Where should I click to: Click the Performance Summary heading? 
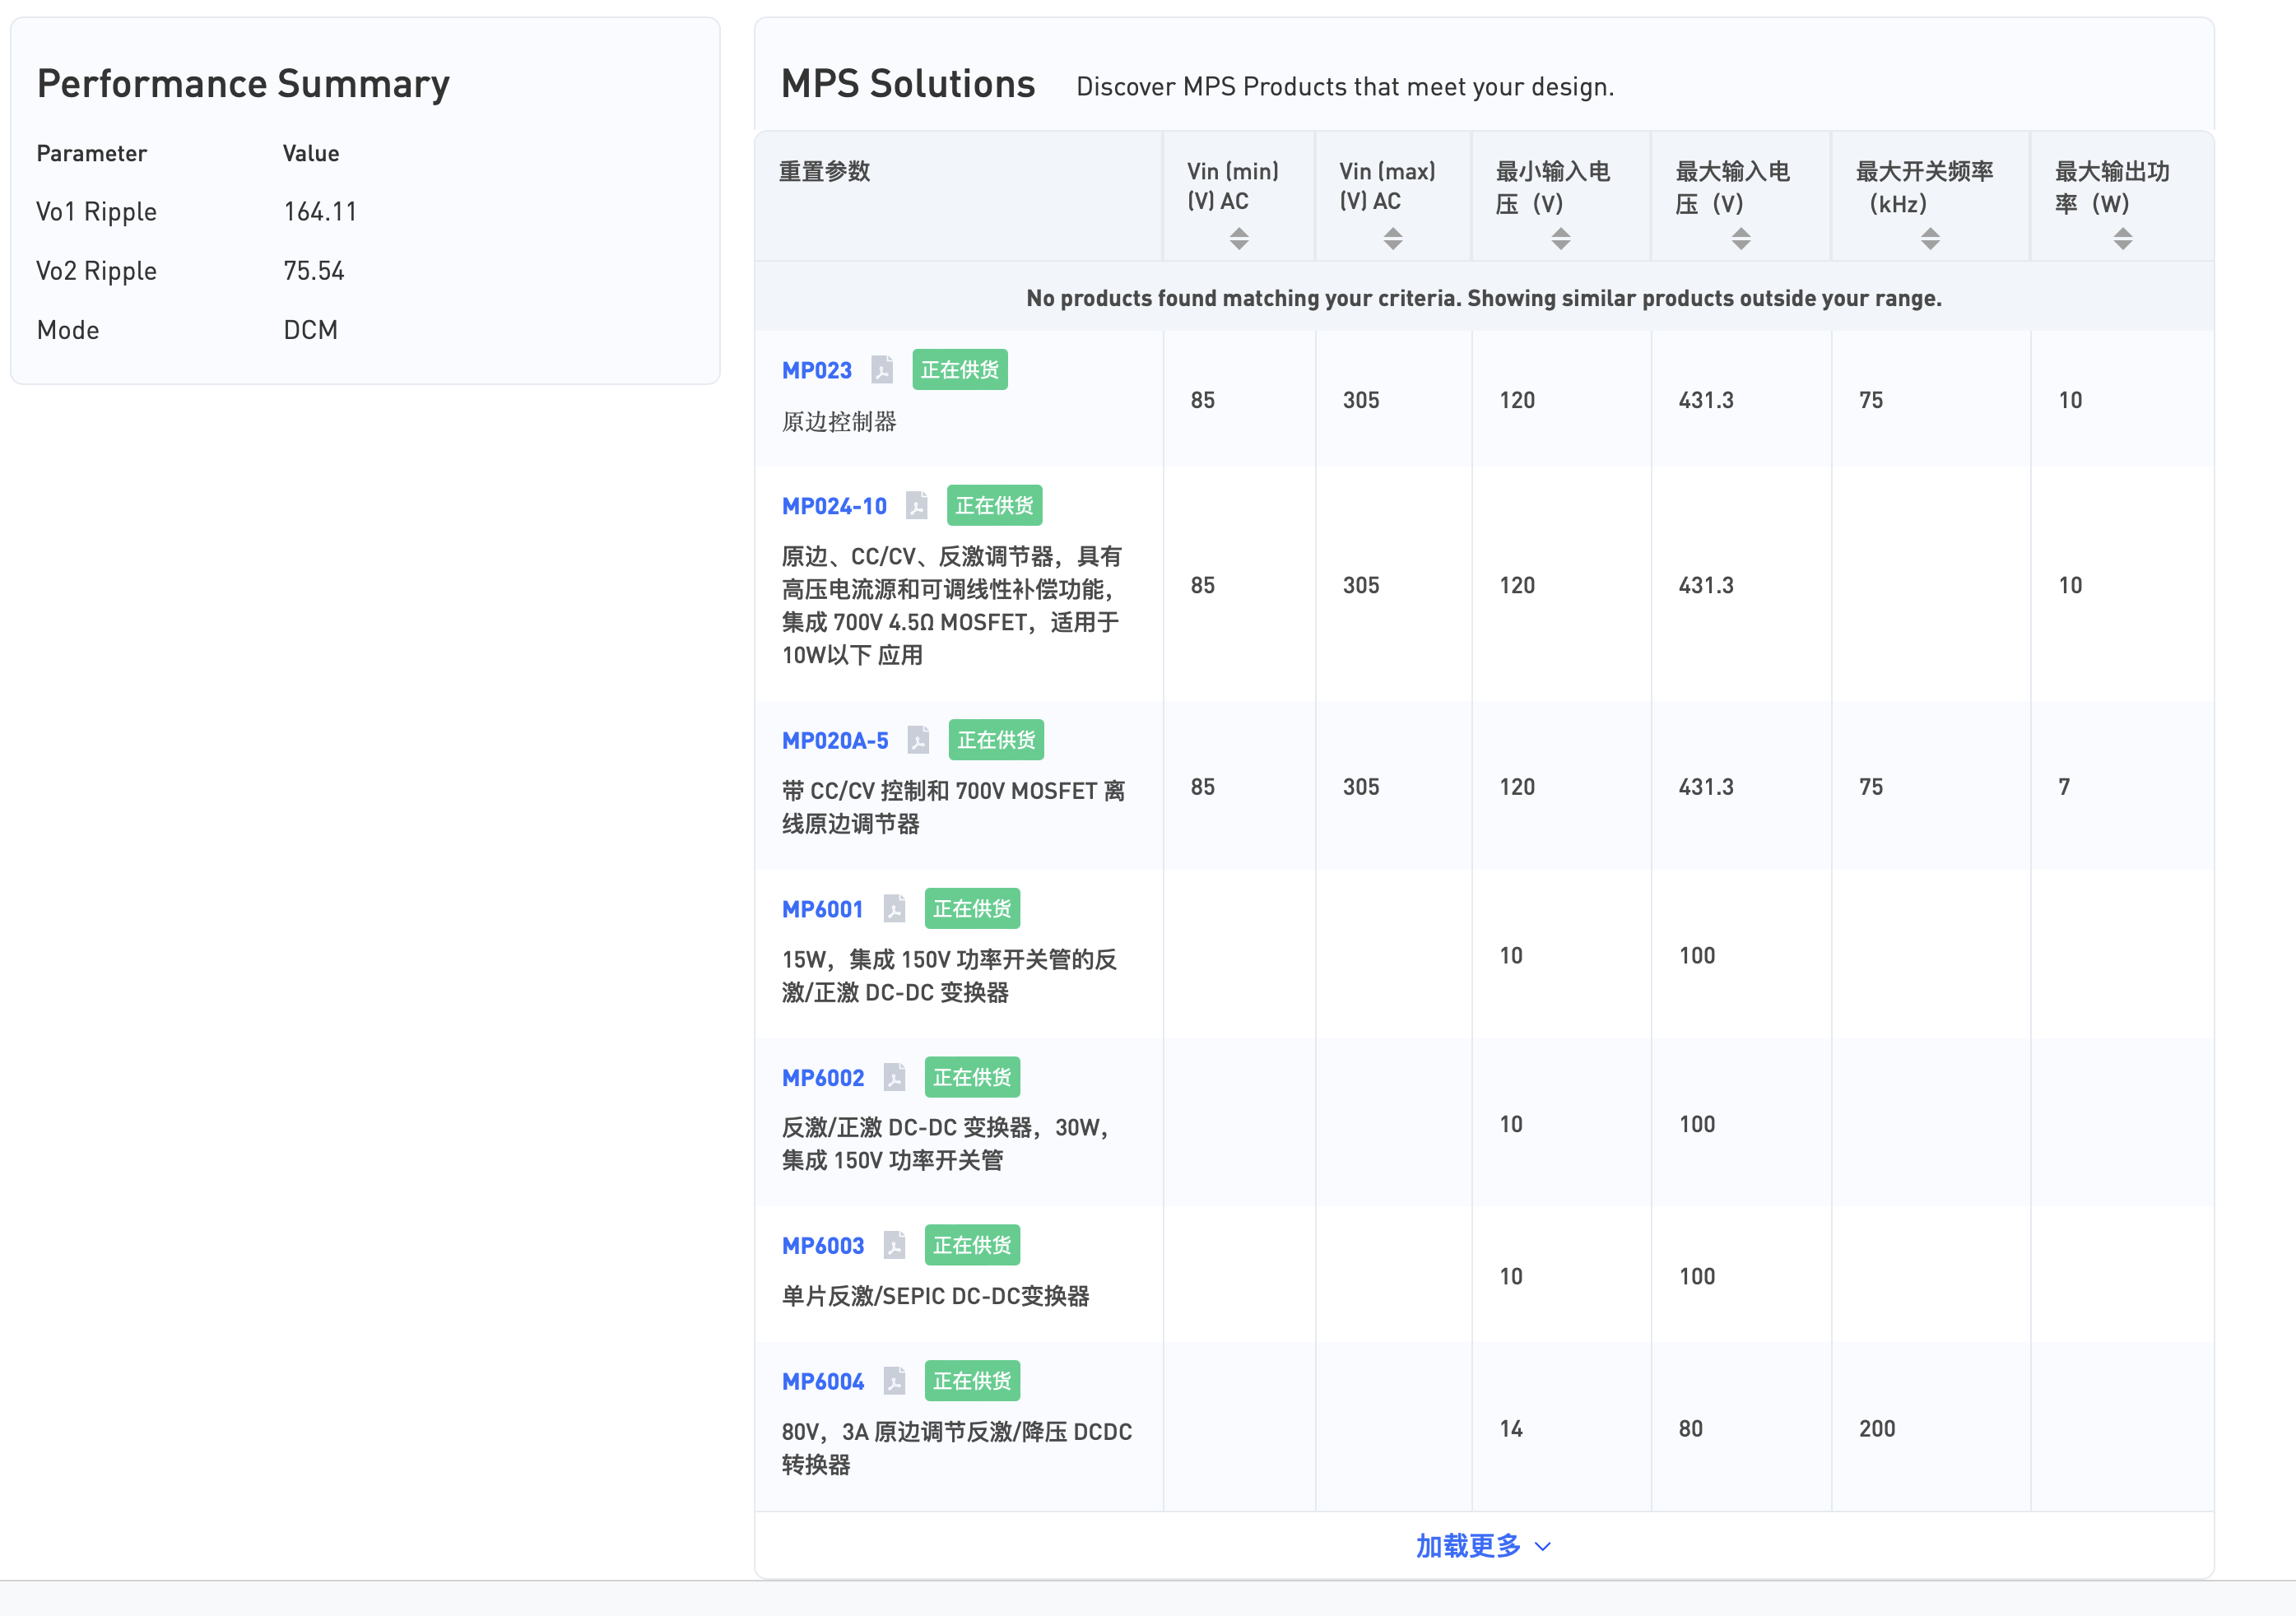(x=243, y=84)
